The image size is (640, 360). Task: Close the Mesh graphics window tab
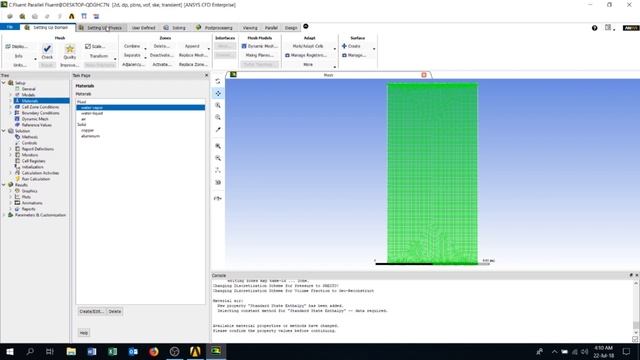424,75
